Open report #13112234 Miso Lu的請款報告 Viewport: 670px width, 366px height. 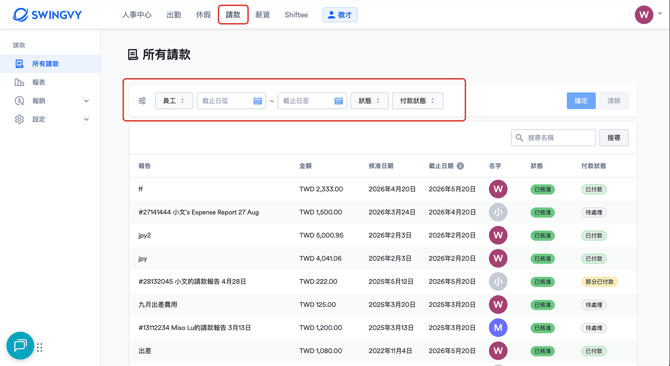point(194,328)
